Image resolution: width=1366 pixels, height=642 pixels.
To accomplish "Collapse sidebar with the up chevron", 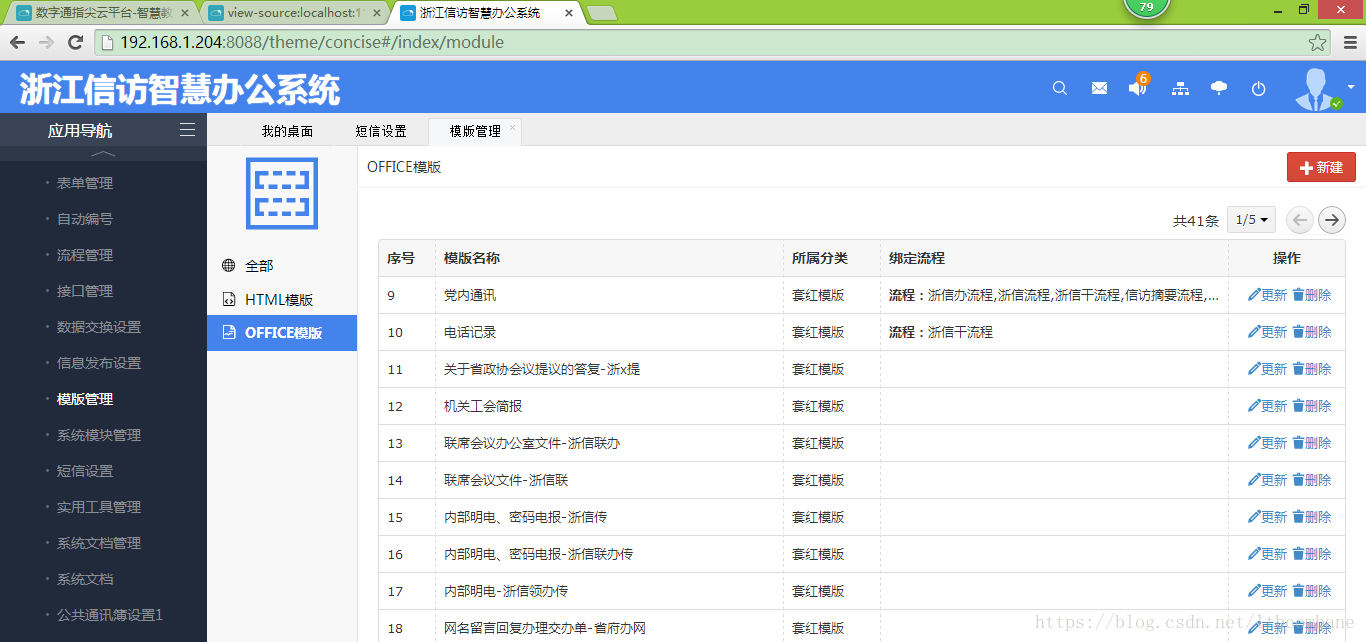I will tap(103, 154).
